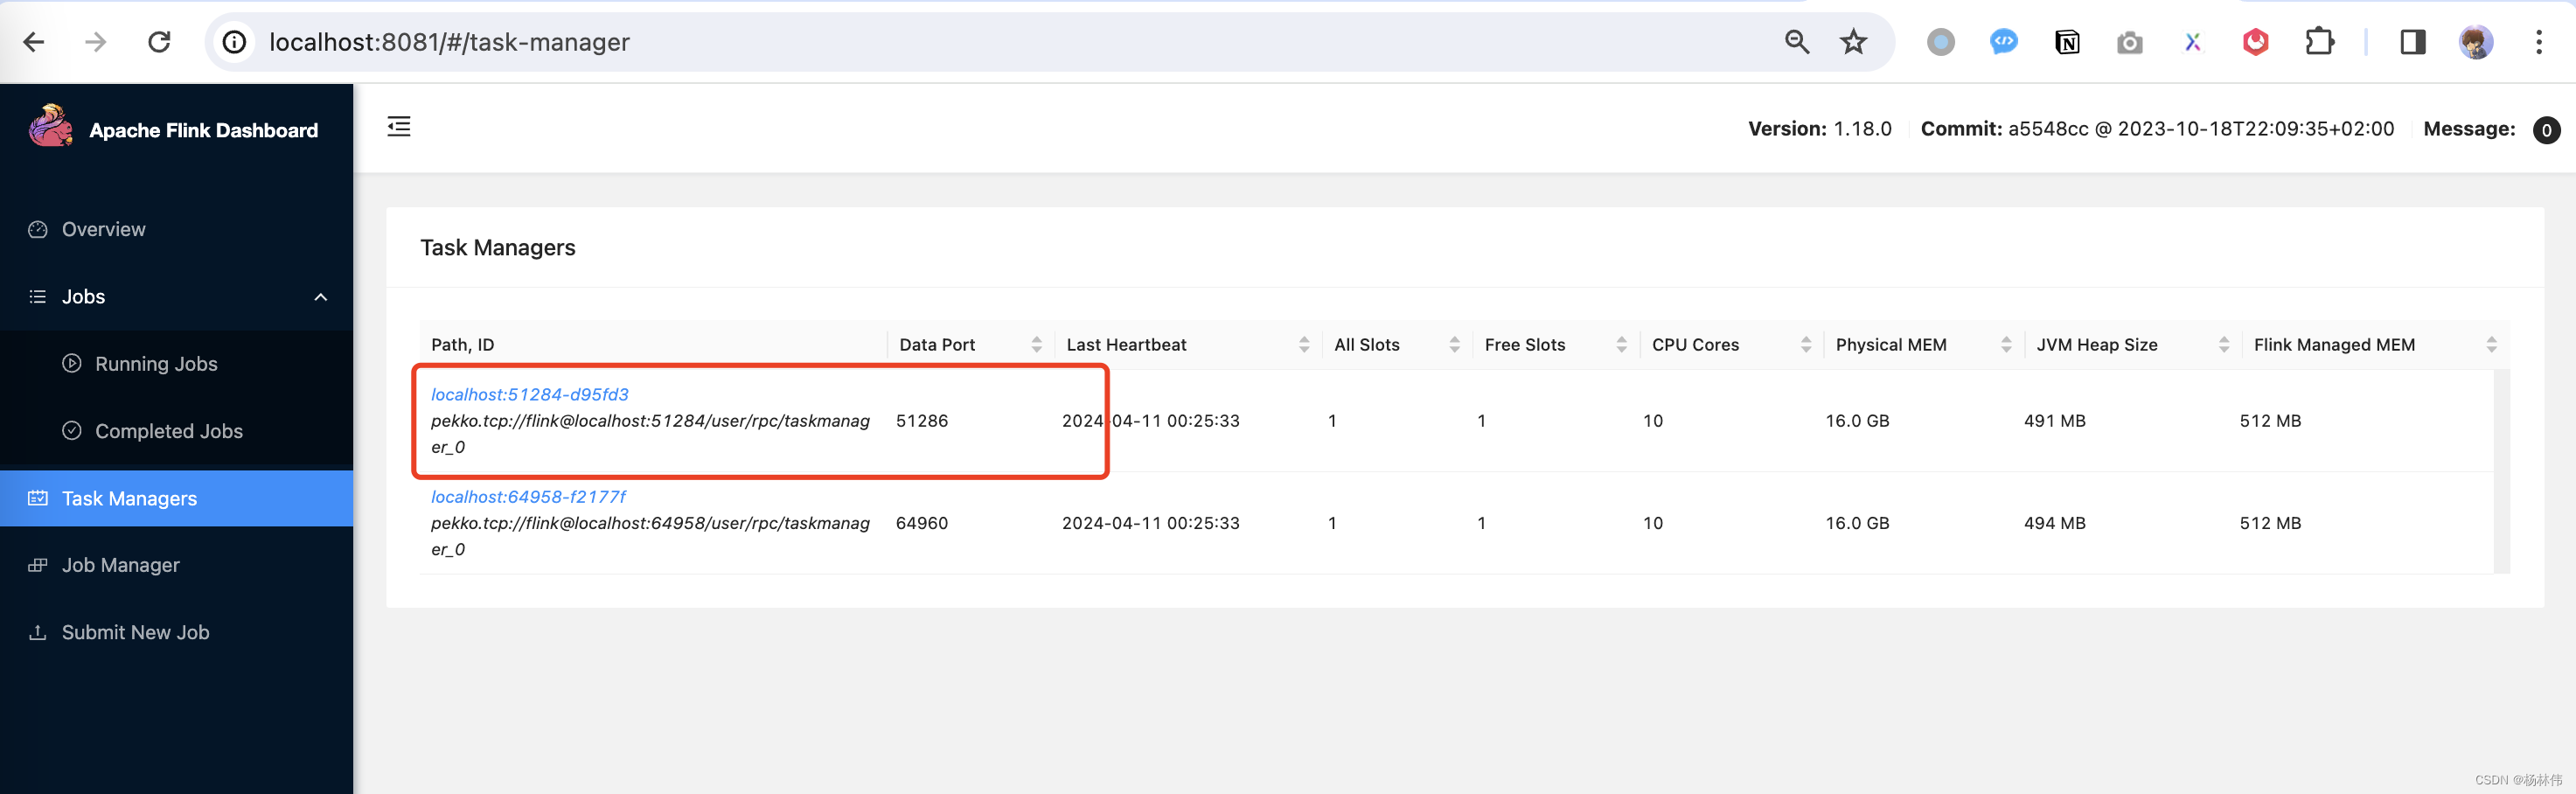This screenshot has height=794, width=2576.
Task: Sort by JVM Heap Size column
Action: coord(2223,345)
